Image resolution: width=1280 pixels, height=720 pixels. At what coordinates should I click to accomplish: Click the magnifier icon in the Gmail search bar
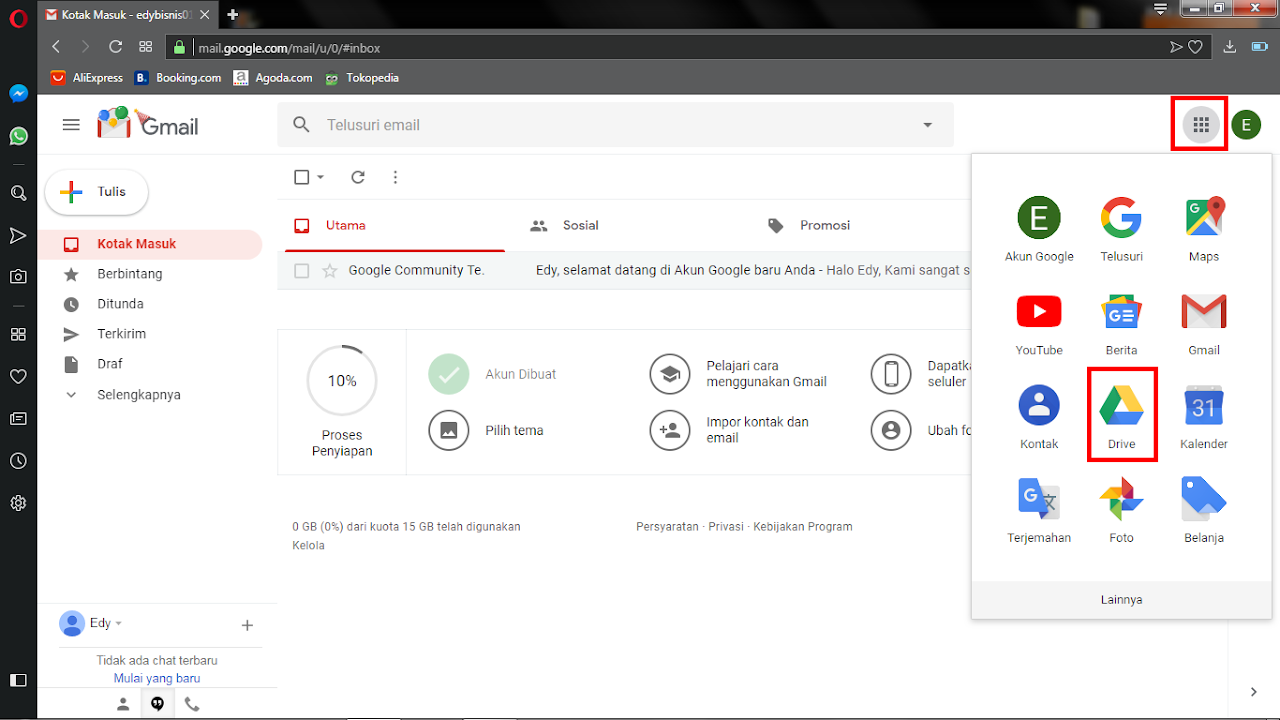click(301, 125)
